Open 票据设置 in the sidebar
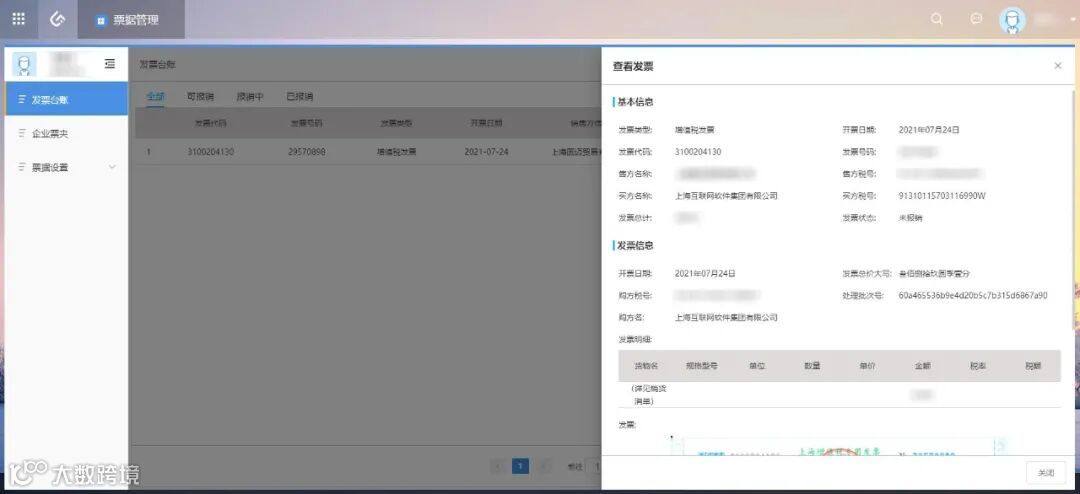The image size is (1080, 494). point(66,167)
